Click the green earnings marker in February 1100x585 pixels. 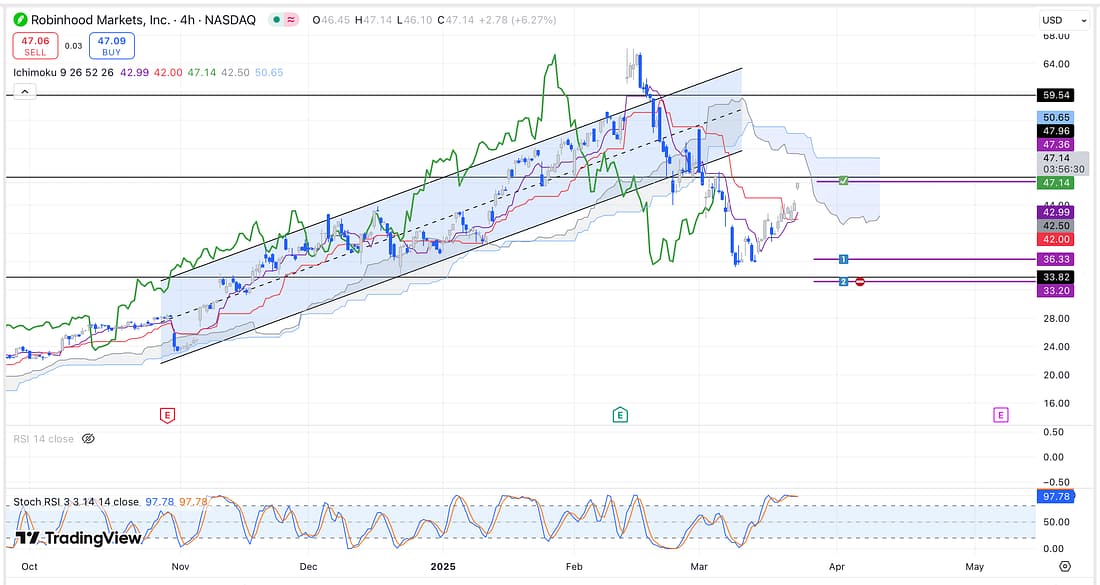click(x=620, y=414)
